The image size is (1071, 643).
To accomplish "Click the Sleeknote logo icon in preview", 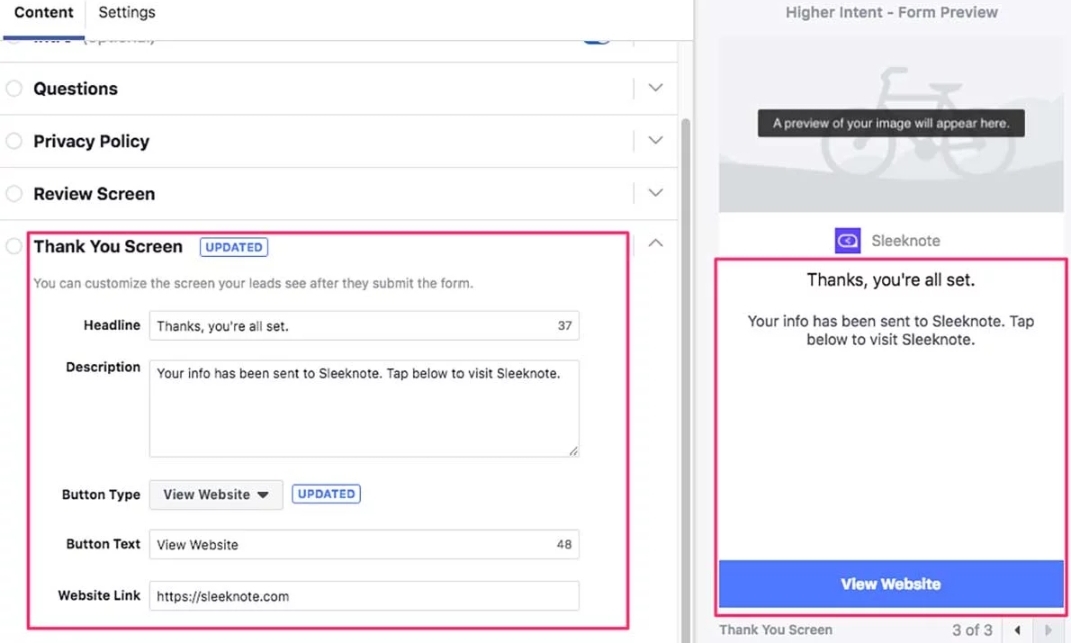I will (x=848, y=241).
